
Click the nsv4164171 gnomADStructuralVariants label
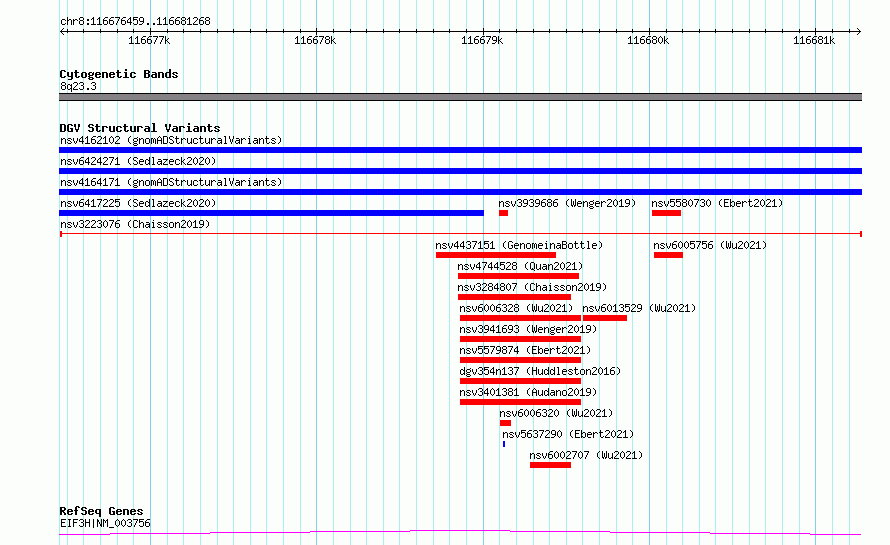pyautogui.click(x=171, y=182)
